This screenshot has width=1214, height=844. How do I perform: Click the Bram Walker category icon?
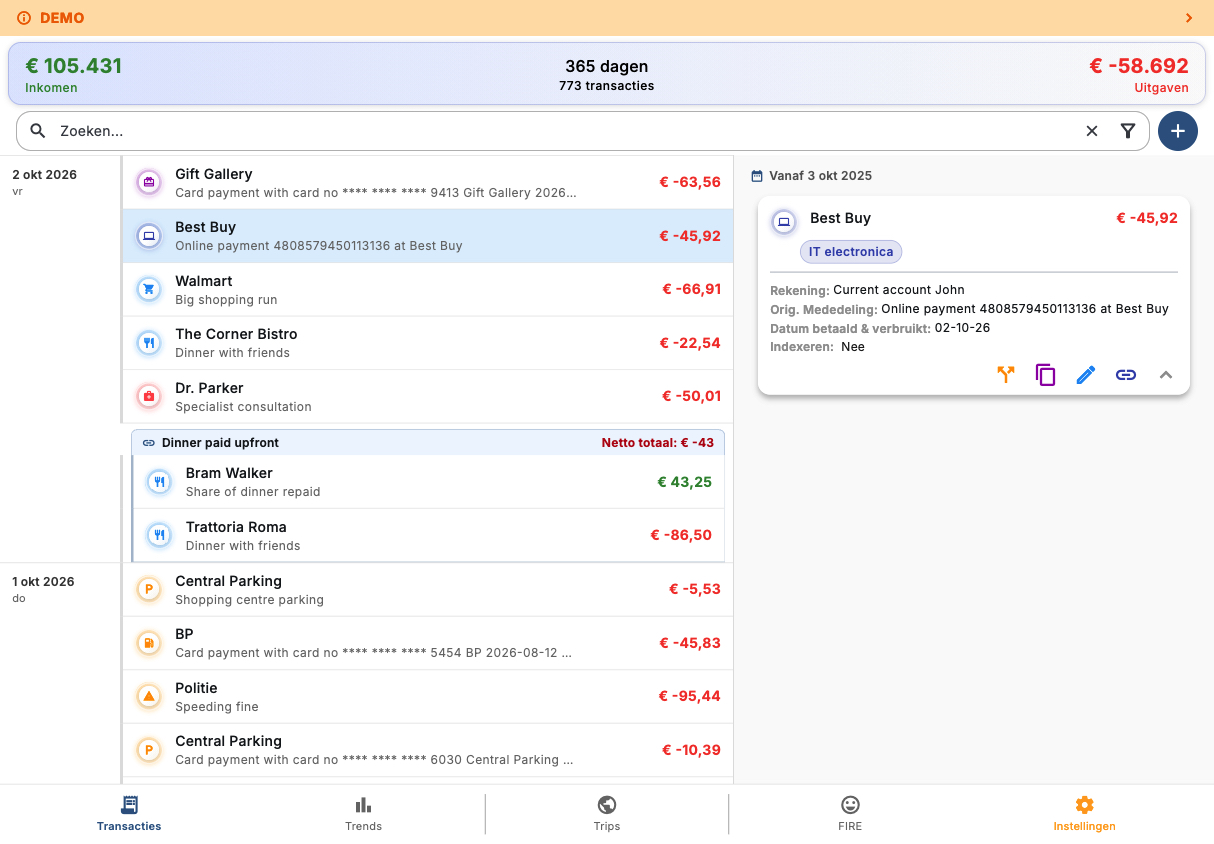pos(160,482)
